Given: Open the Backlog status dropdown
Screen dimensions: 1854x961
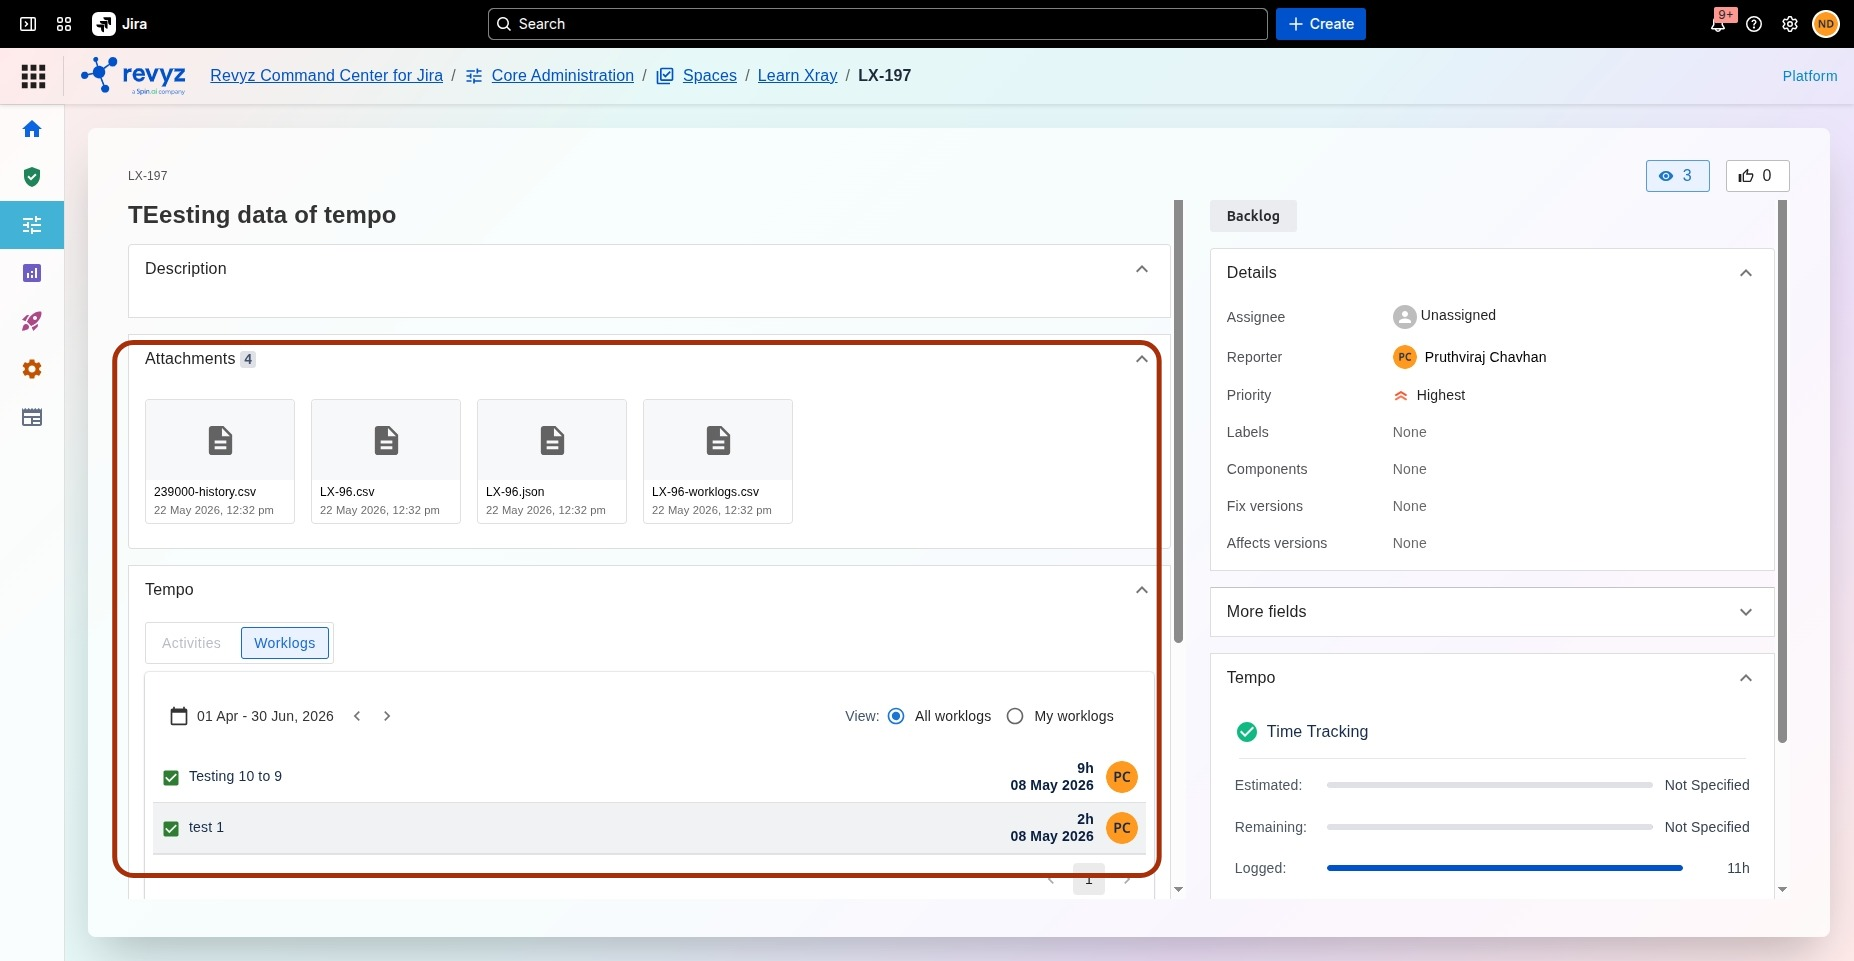Looking at the screenshot, I should coord(1253,216).
